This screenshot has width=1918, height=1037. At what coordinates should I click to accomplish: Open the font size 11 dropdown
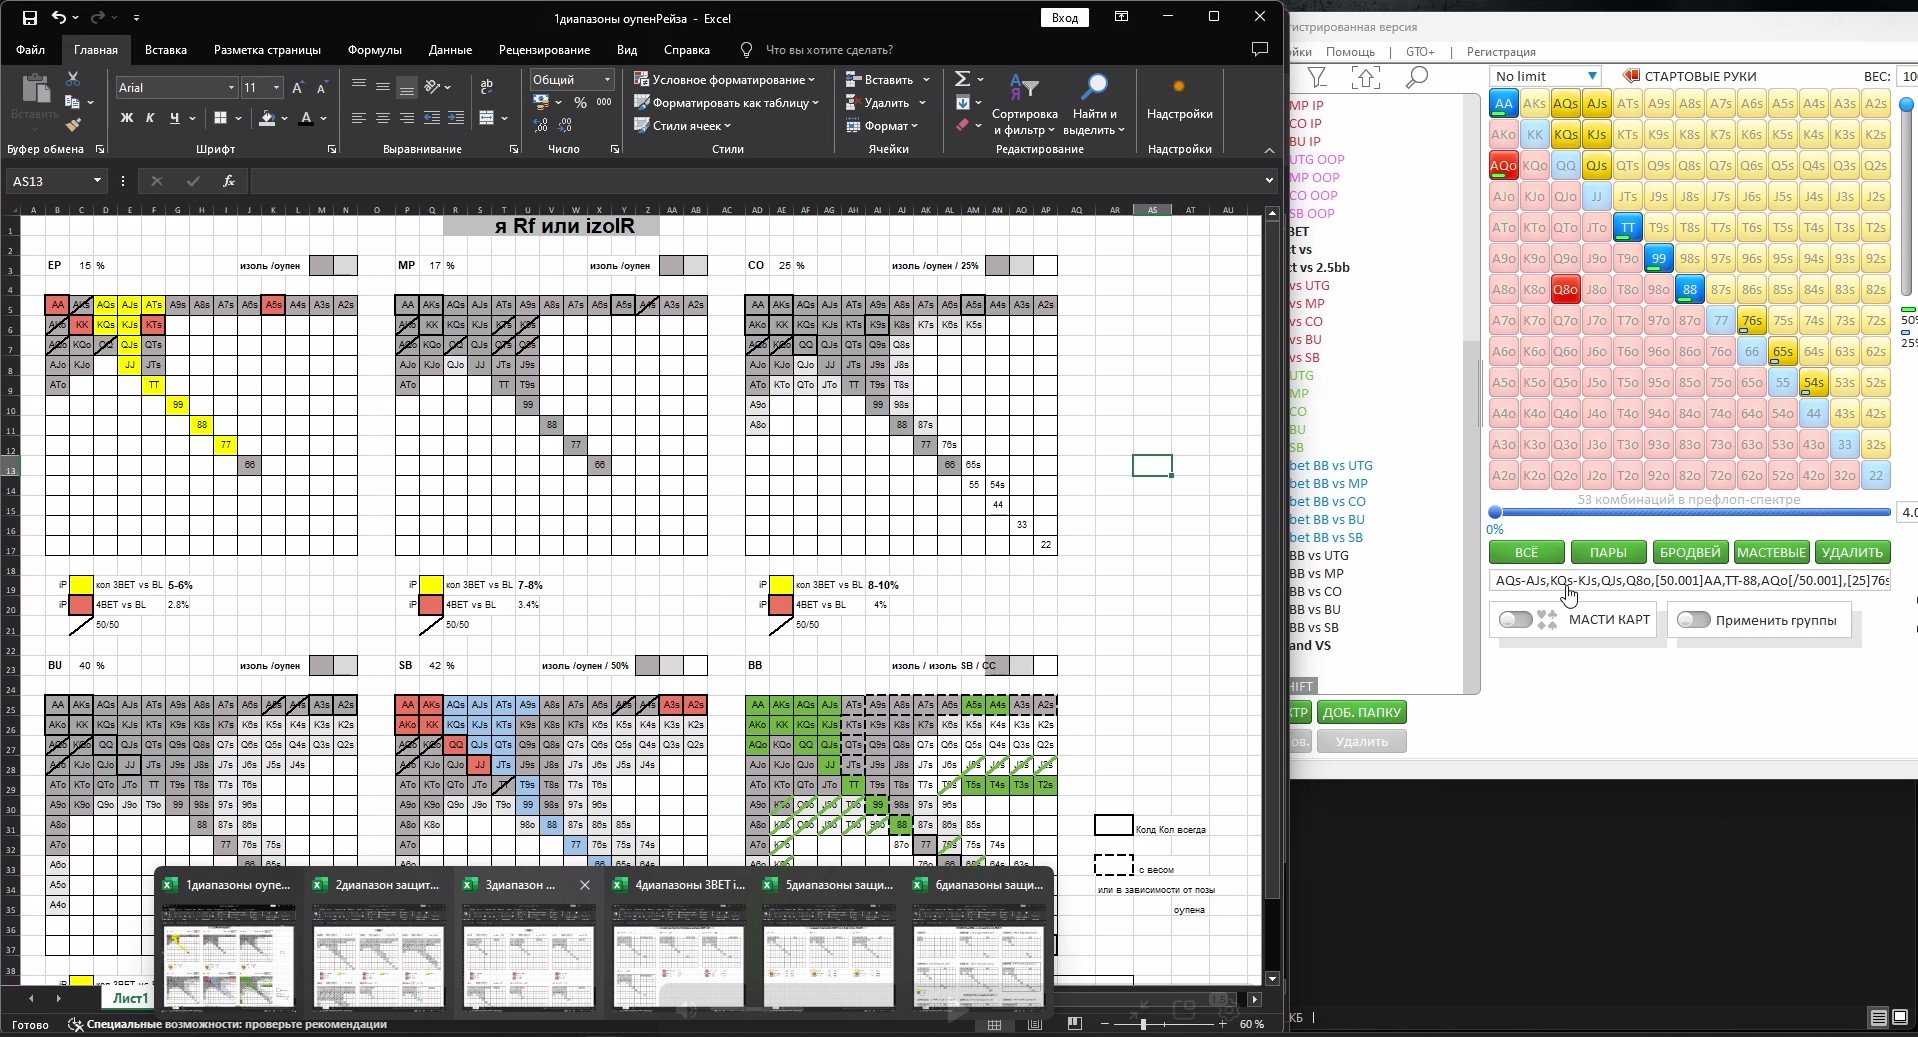(x=277, y=88)
